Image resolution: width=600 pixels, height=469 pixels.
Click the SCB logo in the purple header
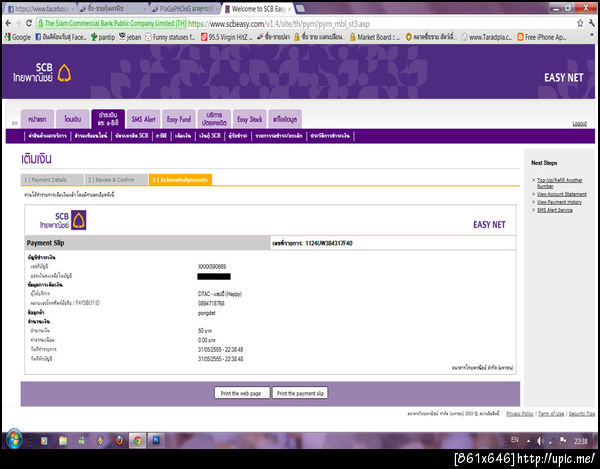pos(42,73)
